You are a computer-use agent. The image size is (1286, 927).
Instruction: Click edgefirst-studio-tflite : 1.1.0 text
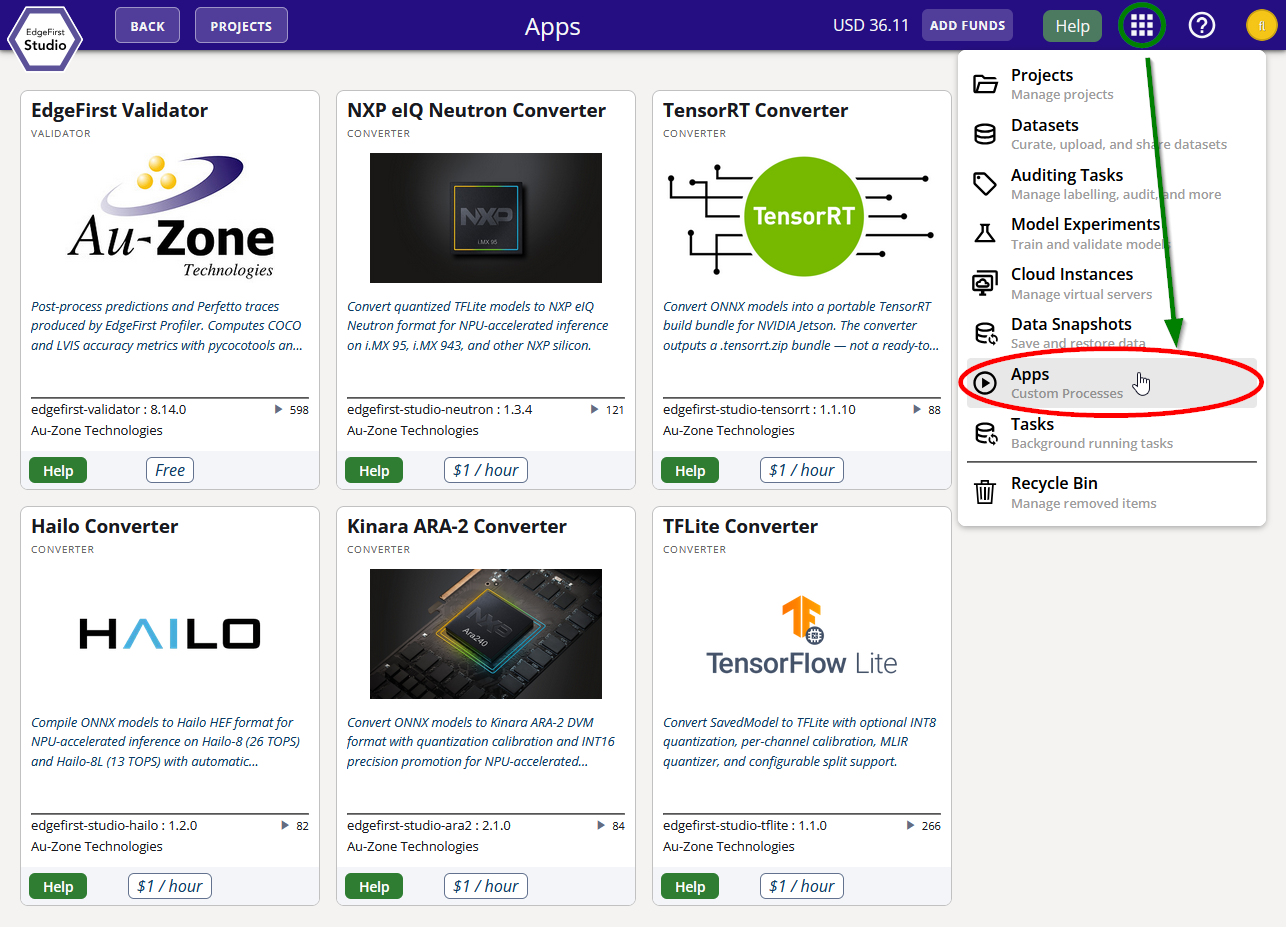point(745,826)
